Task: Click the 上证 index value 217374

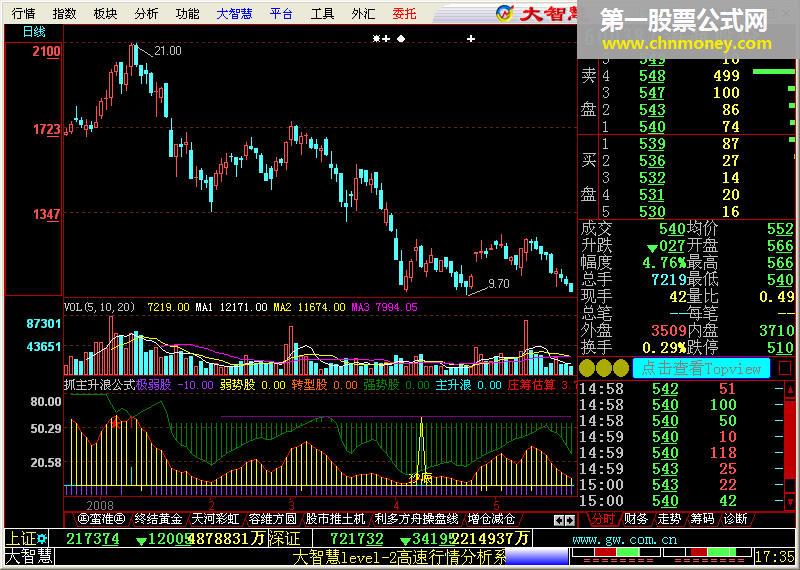Action: [x=92, y=539]
